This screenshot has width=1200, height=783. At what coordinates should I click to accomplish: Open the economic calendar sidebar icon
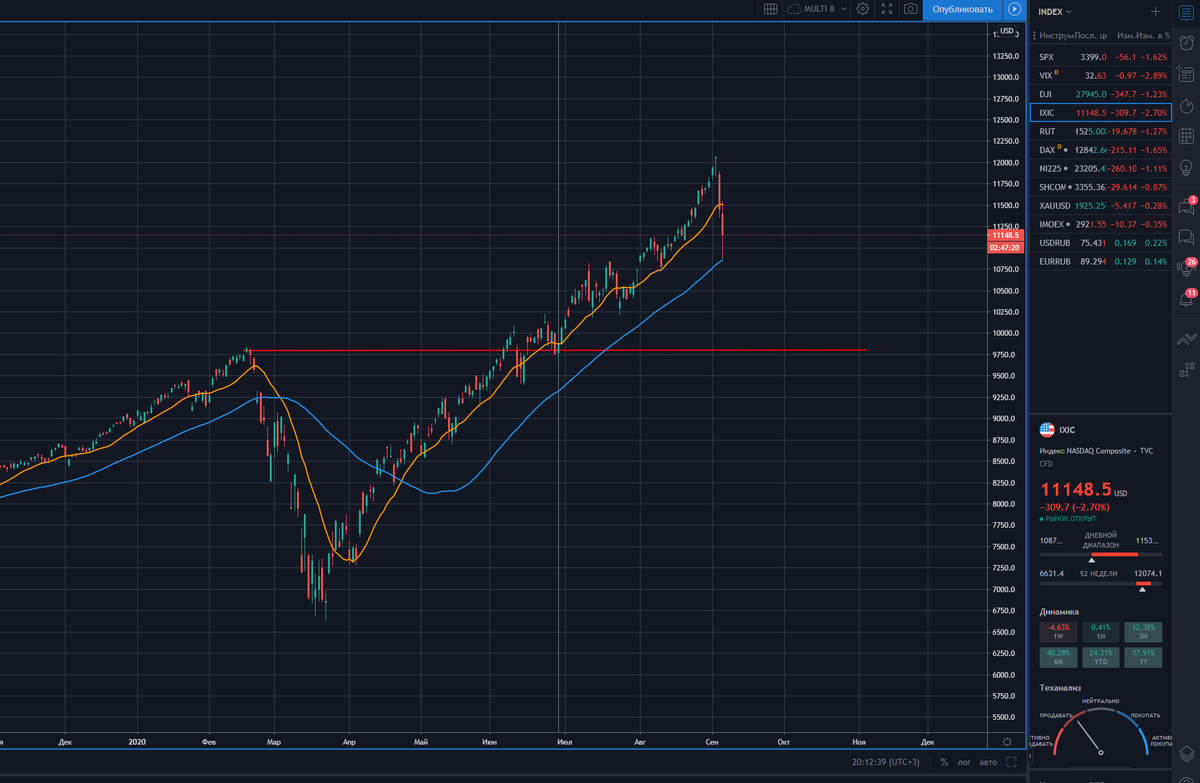pyautogui.click(x=1186, y=136)
